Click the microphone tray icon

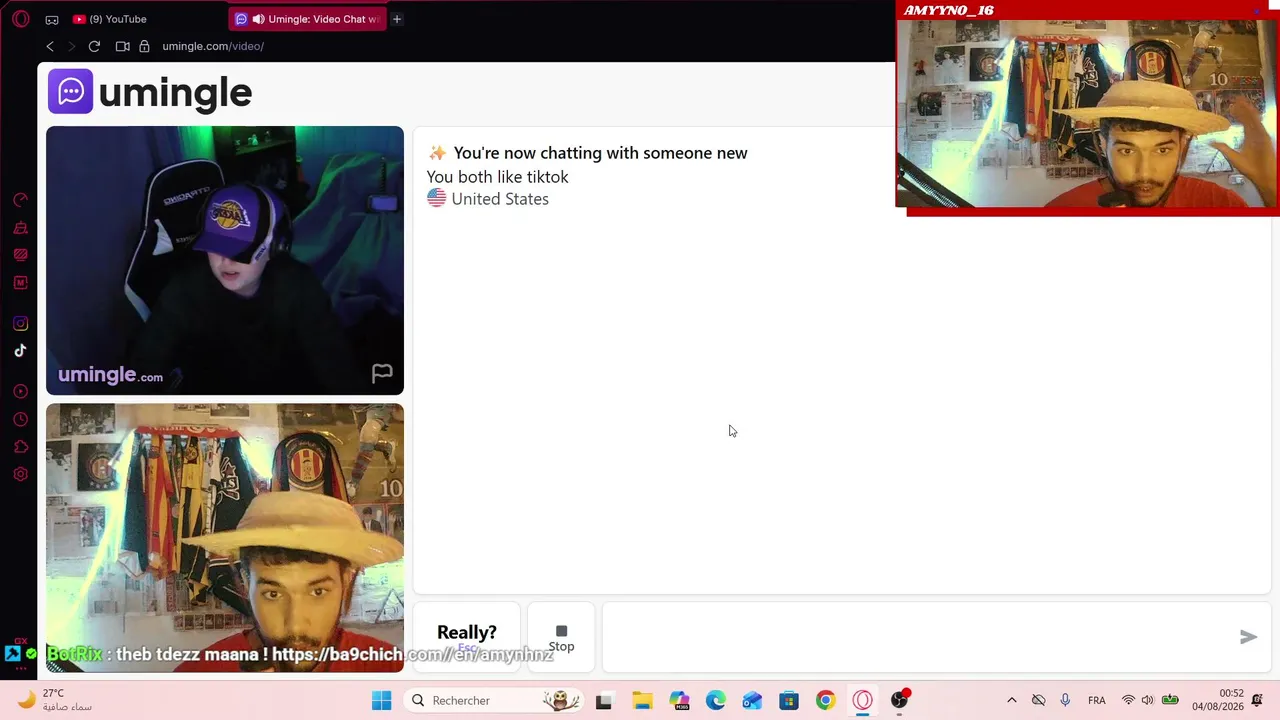pos(1065,700)
